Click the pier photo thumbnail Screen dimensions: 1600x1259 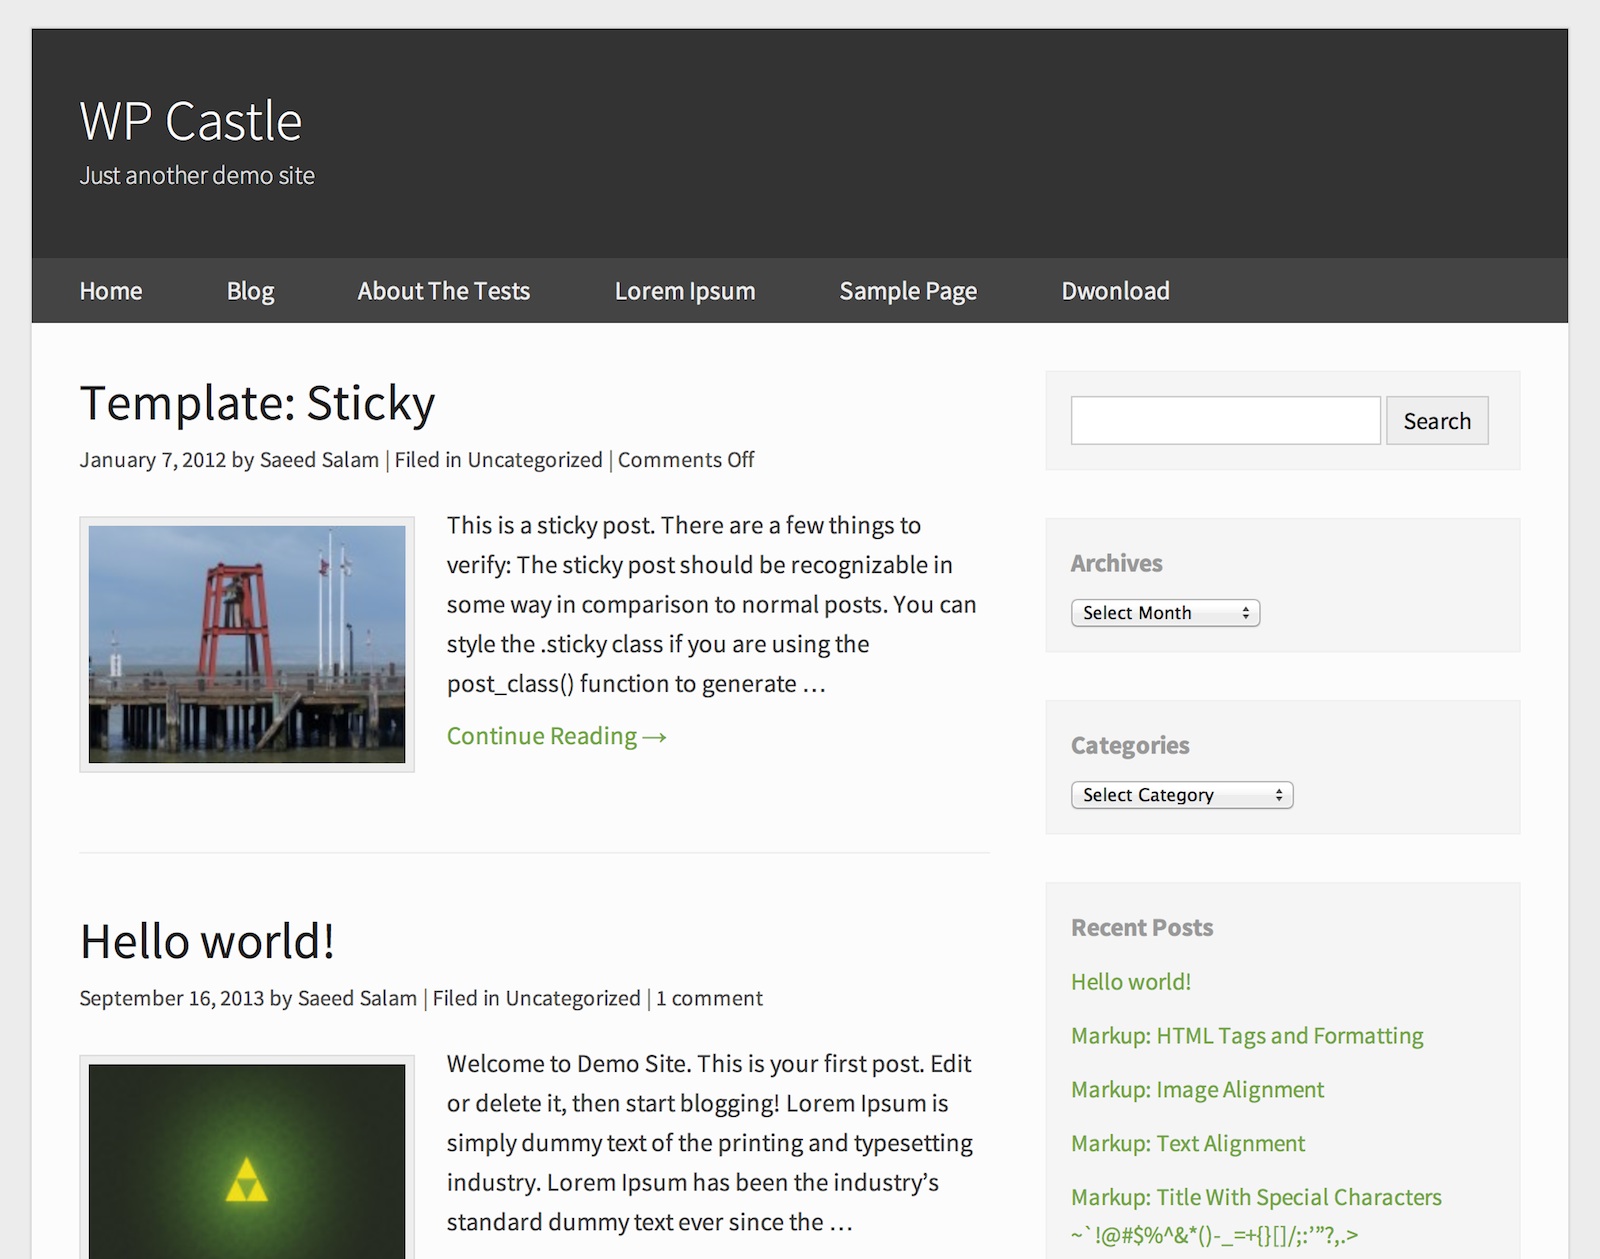247,644
